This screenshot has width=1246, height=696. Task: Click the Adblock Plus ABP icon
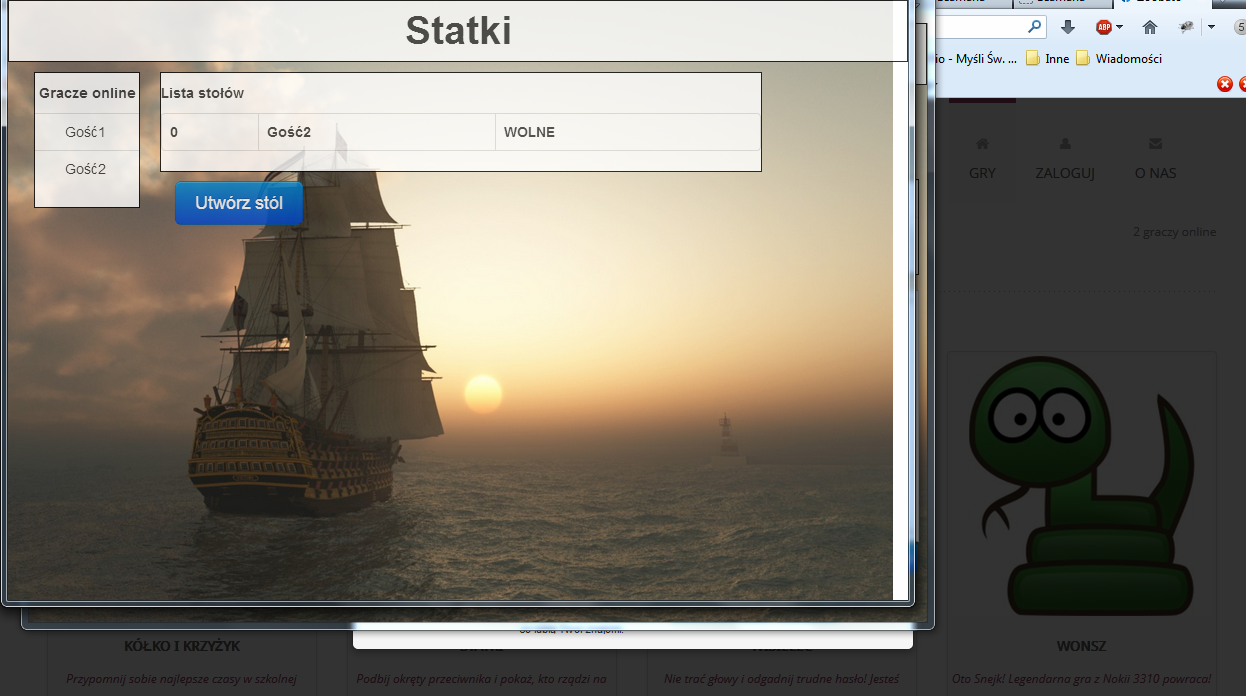click(x=1104, y=27)
